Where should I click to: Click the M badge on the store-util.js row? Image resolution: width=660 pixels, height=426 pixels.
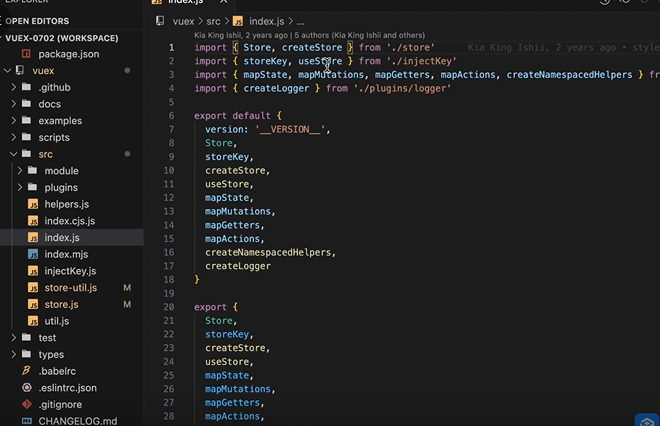click(127, 288)
